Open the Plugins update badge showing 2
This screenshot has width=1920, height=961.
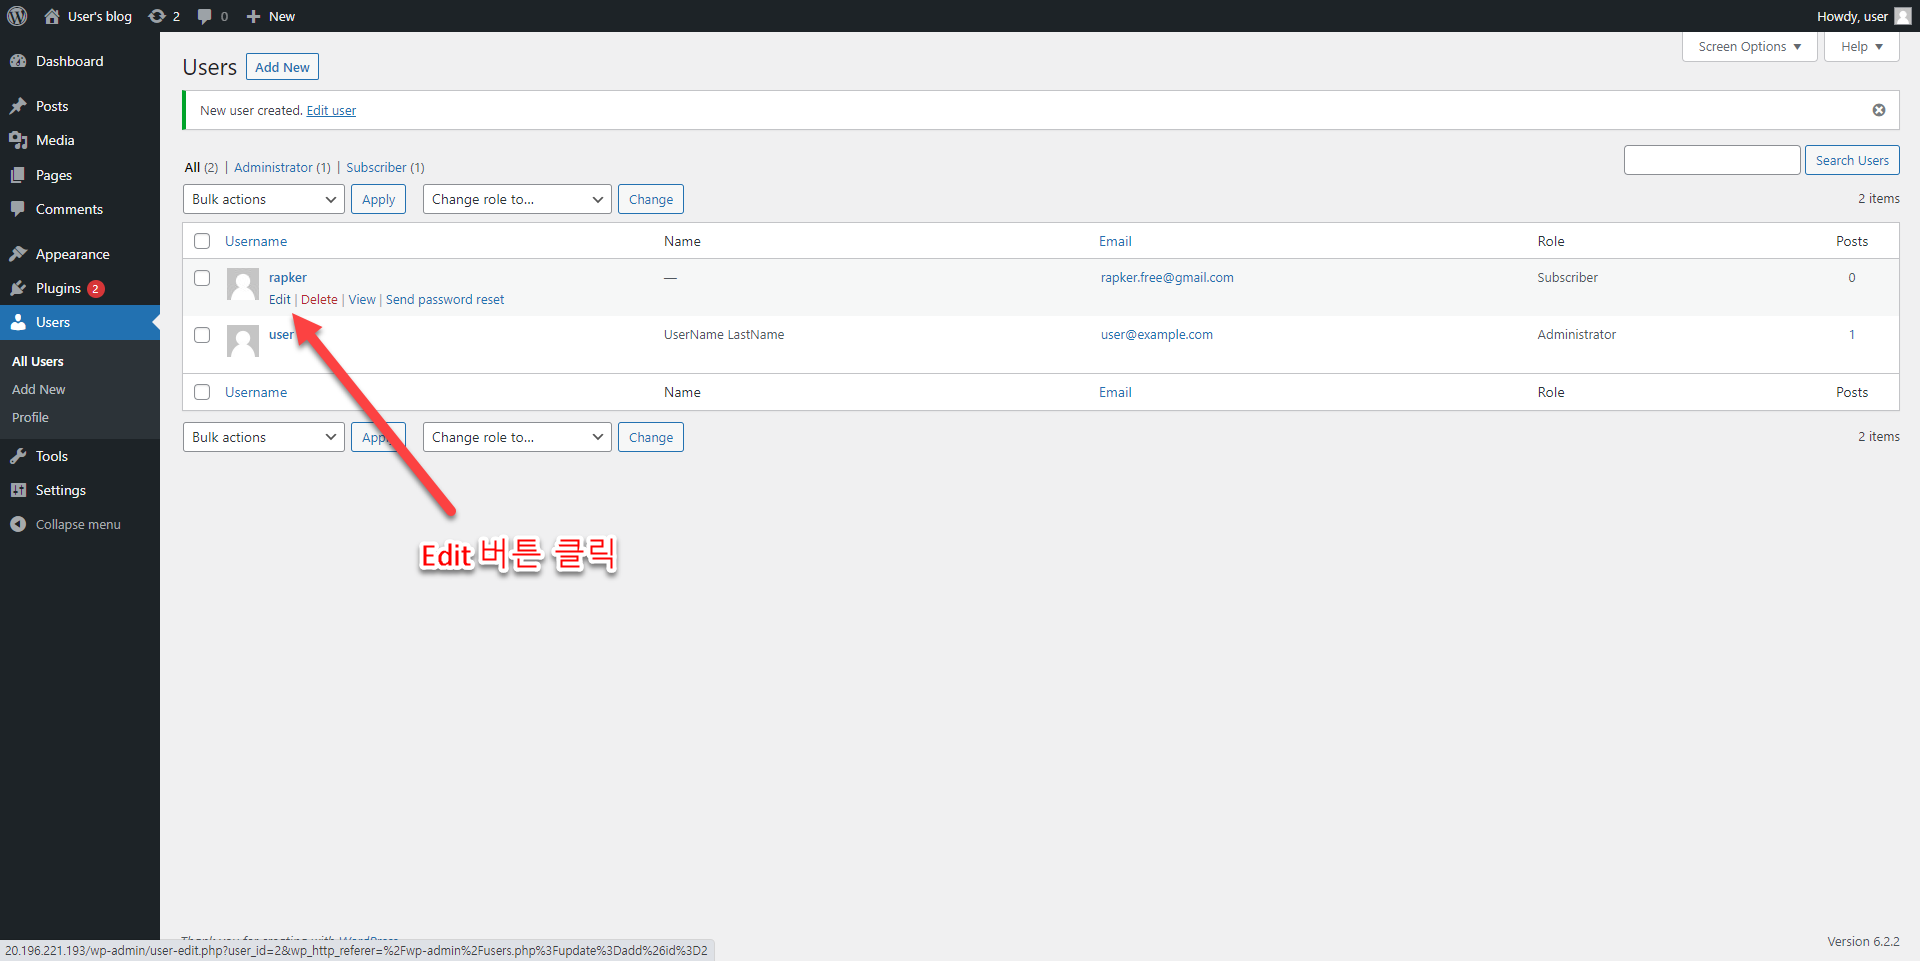[95, 288]
